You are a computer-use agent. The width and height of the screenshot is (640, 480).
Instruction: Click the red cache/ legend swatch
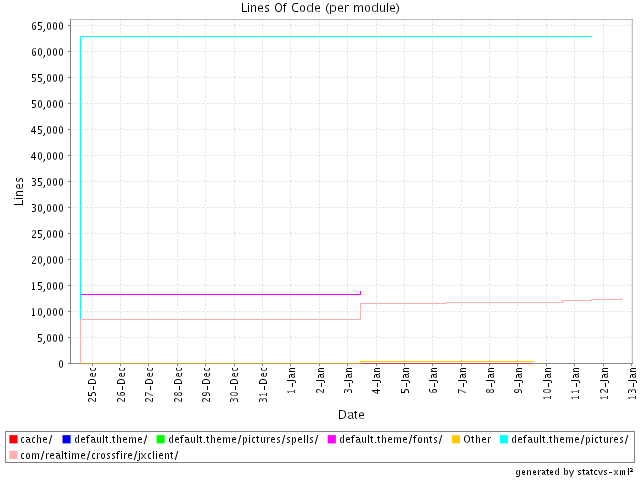[x=13, y=439]
